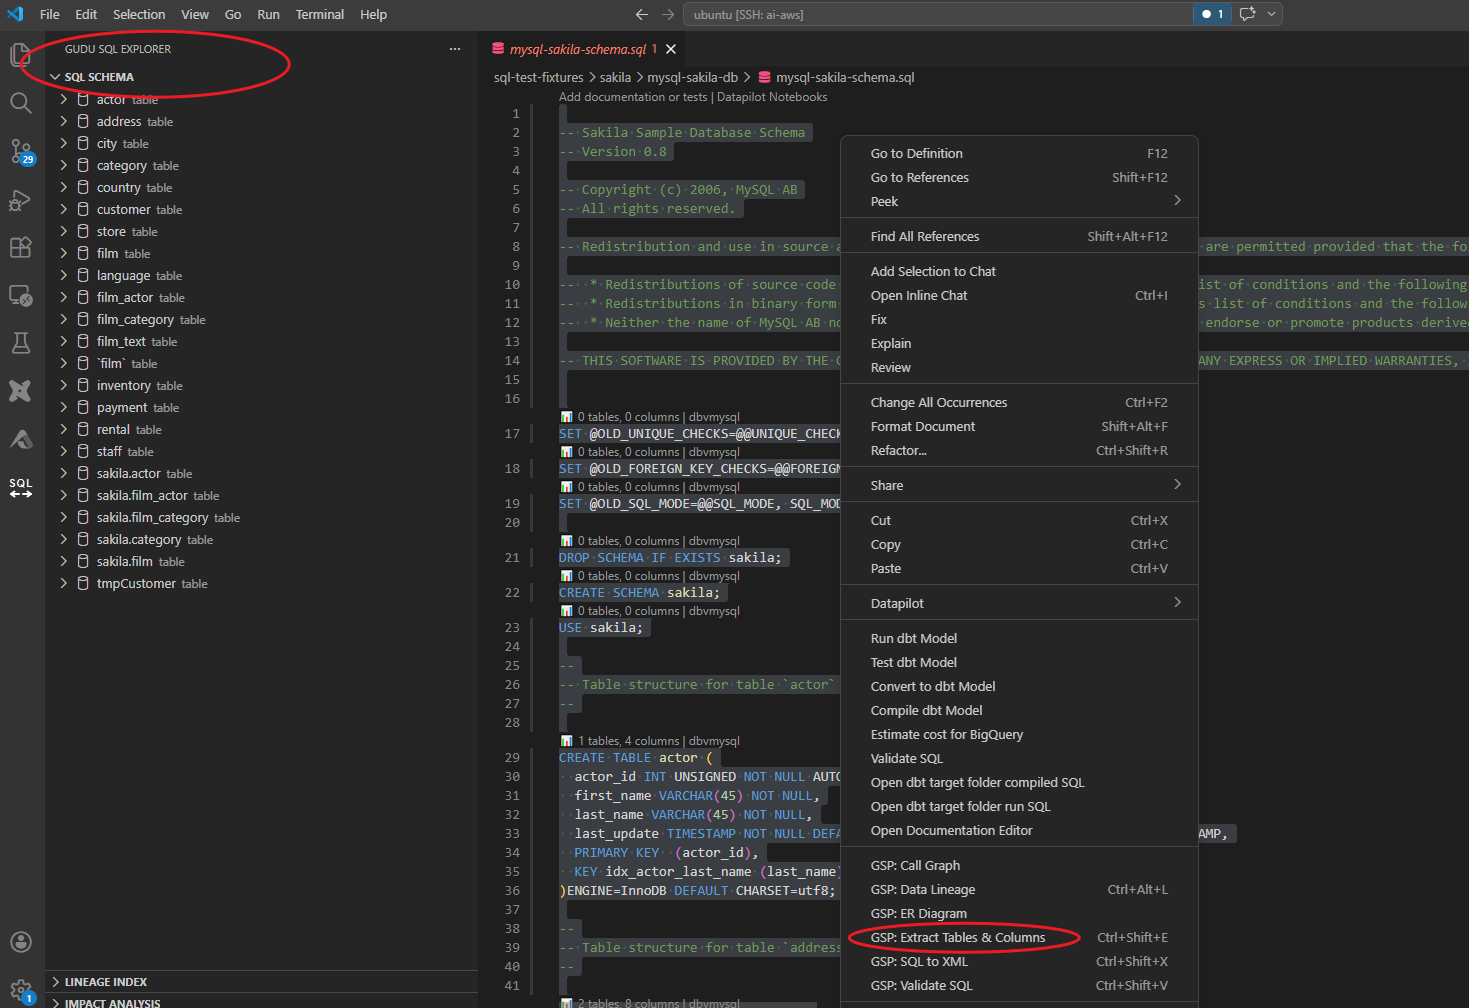Open the Manage settings gear
The width and height of the screenshot is (1469, 1008).
point(20,990)
